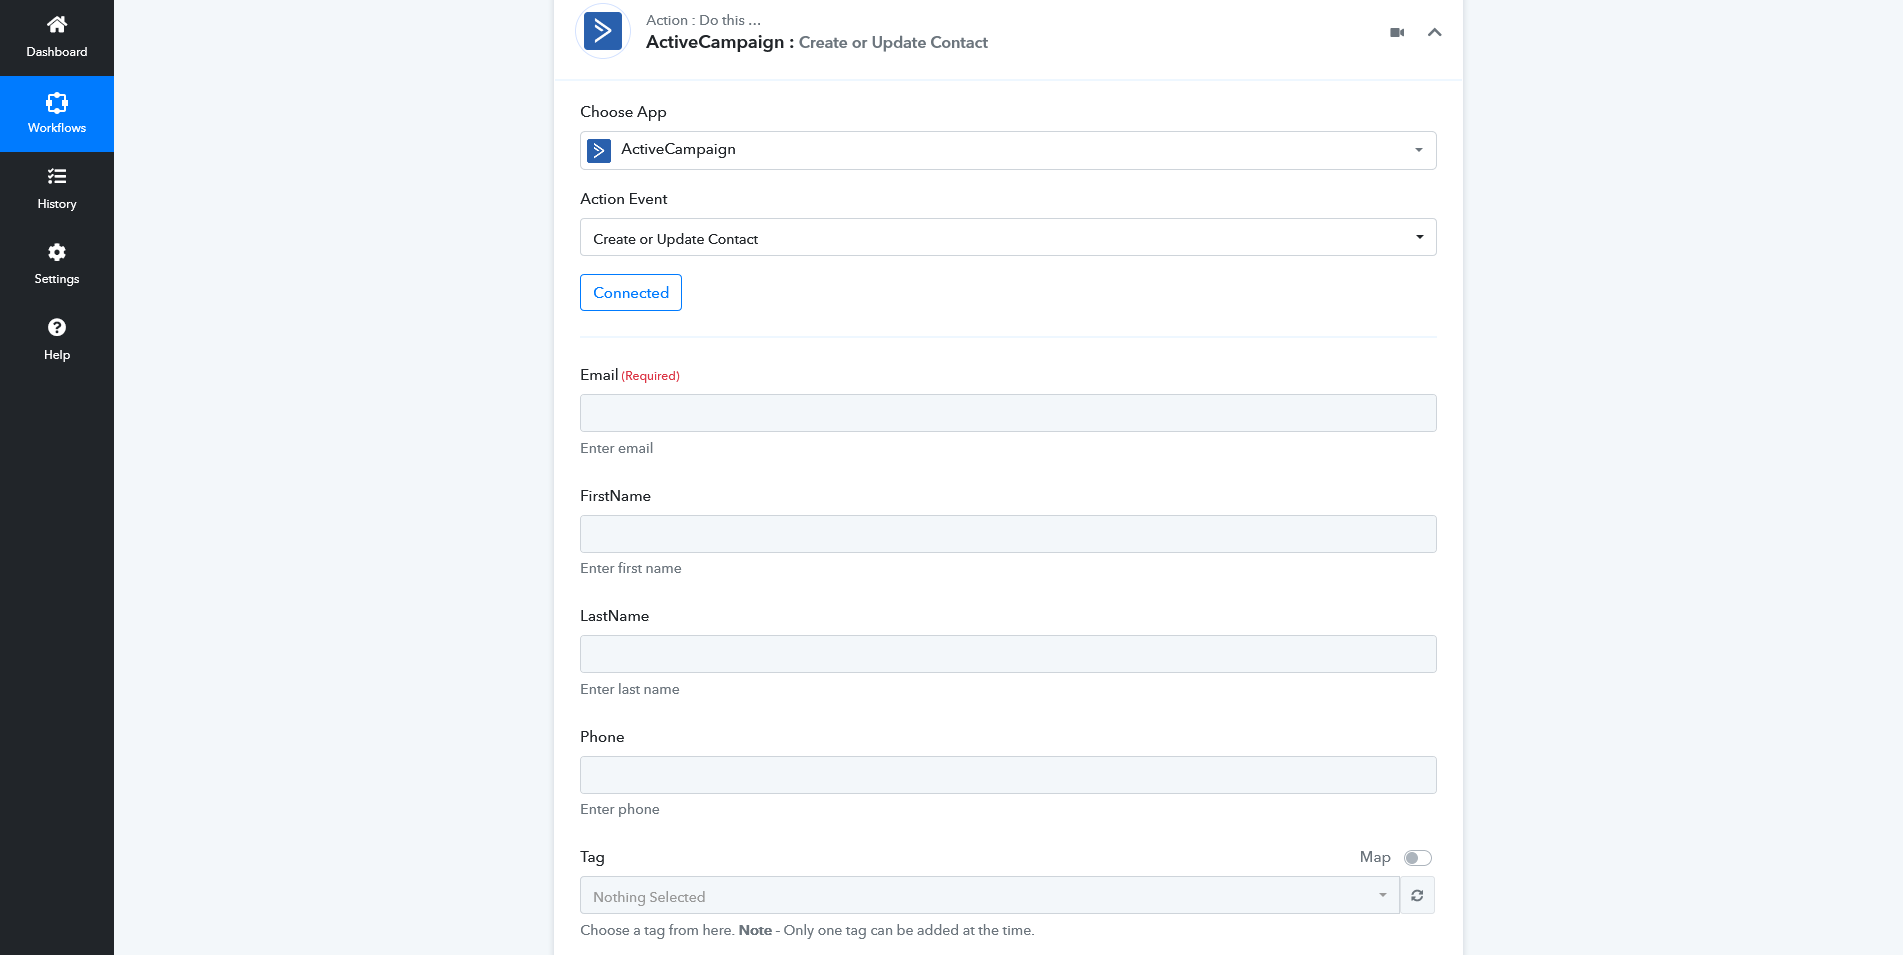Image resolution: width=1903 pixels, height=955 pixels.
Task: Focus the FirstName input field
Action: [1008, 534]
